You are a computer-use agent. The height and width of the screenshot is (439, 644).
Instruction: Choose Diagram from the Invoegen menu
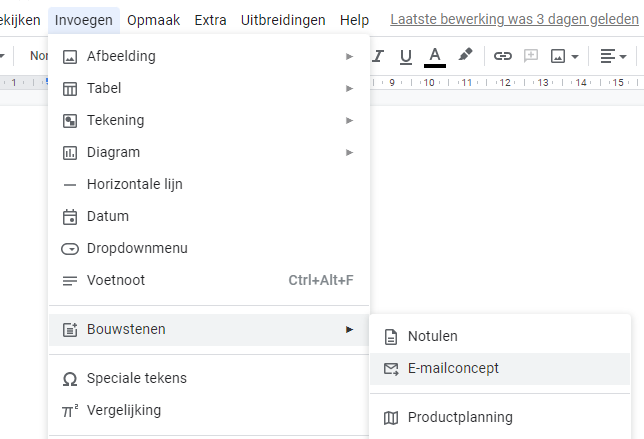tap(209, 152)
